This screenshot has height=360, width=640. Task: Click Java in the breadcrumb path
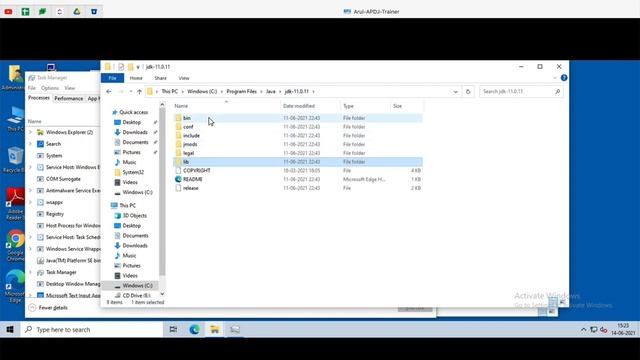271,91
